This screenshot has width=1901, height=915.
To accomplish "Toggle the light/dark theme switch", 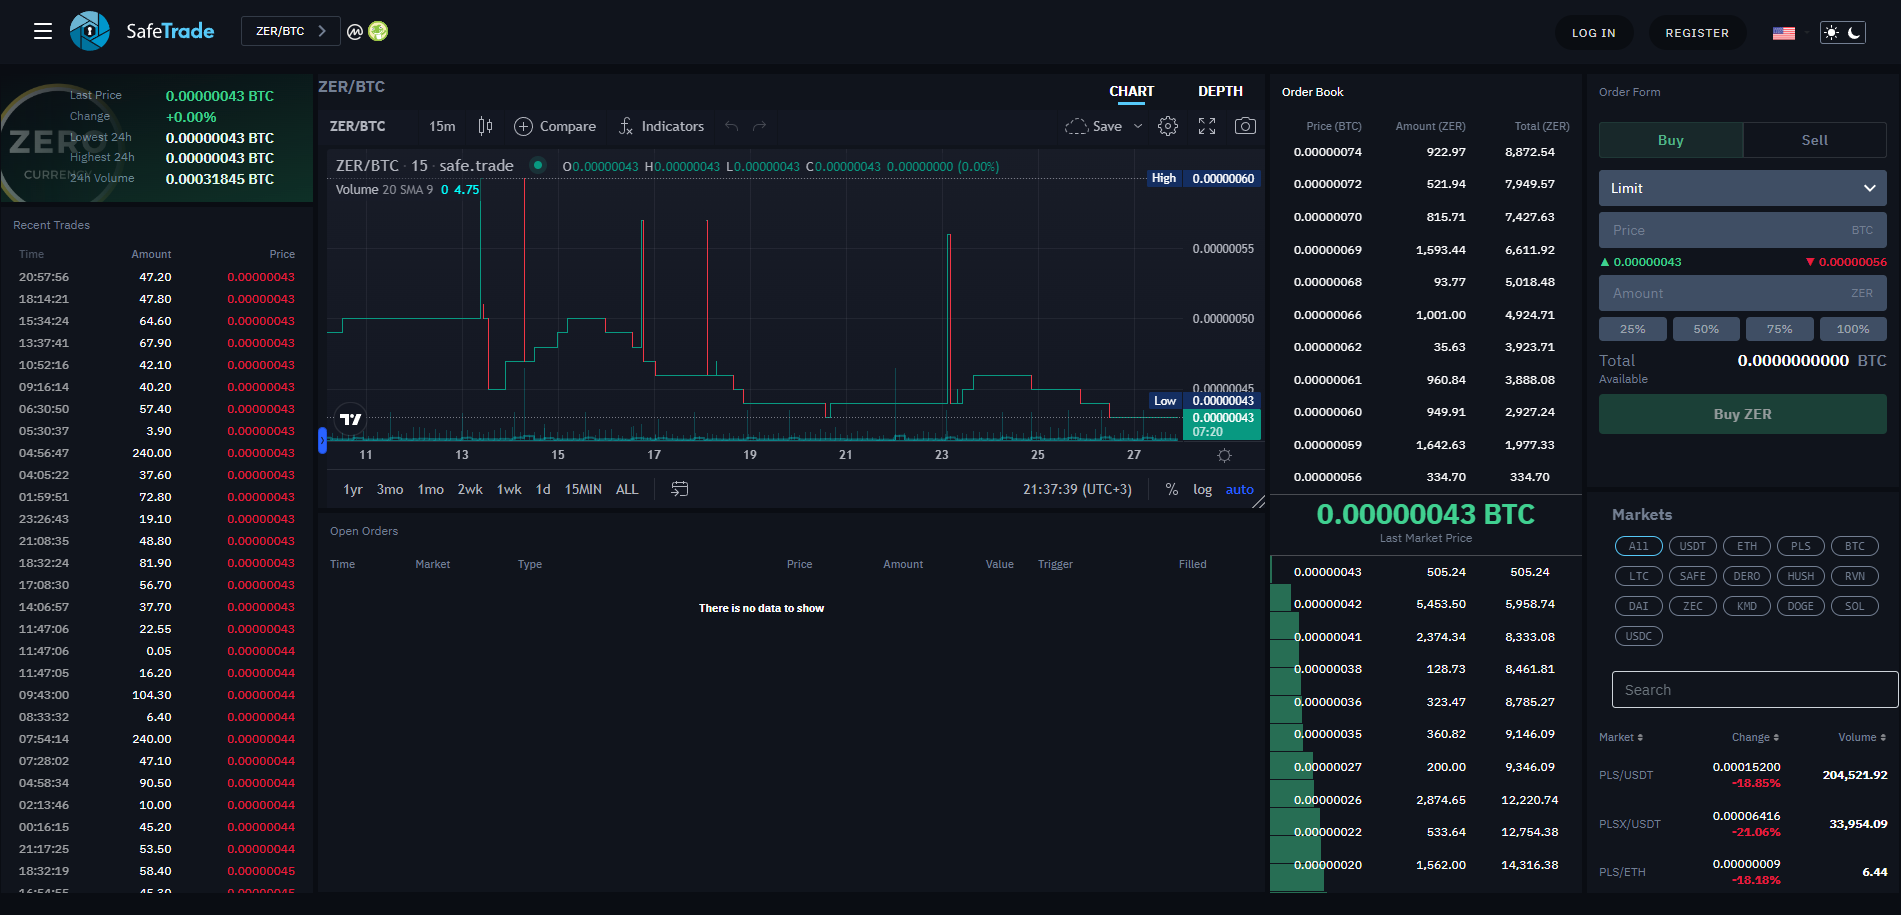I will coord(1842,33).
